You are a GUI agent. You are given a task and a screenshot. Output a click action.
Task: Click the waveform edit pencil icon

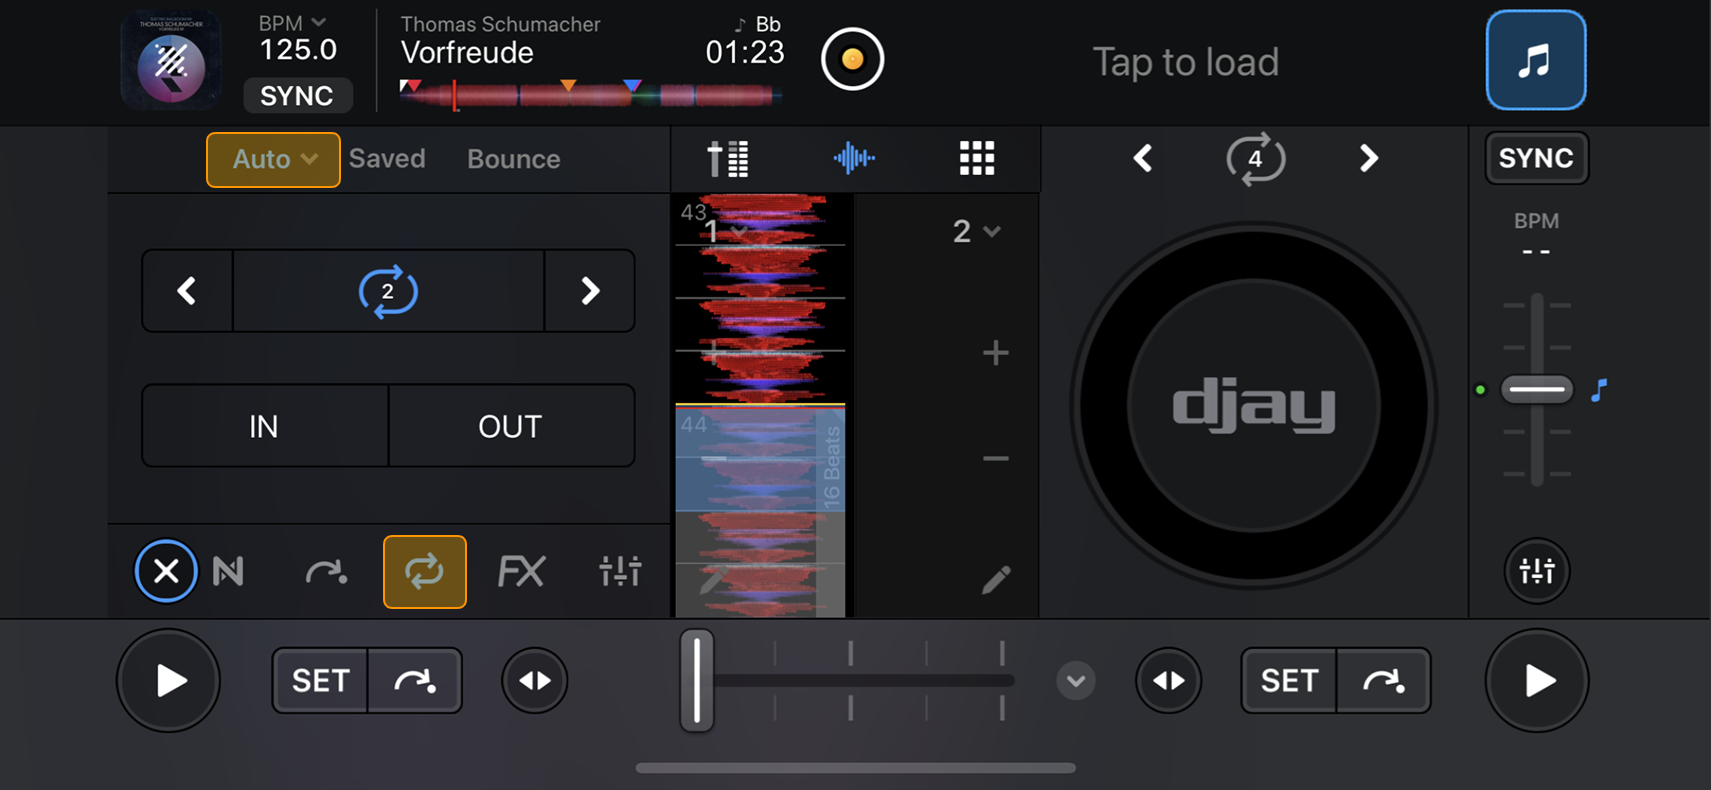click(995, 580)
